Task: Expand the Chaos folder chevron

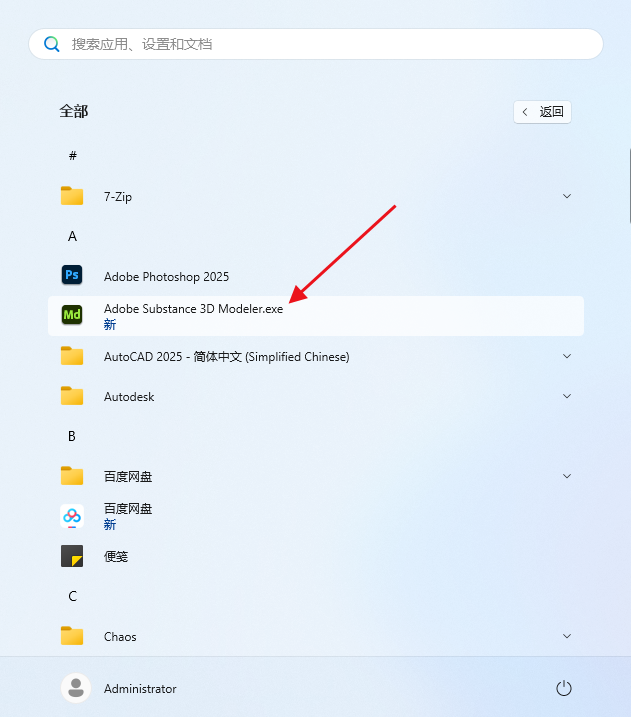Action: (x=567, y=636)
